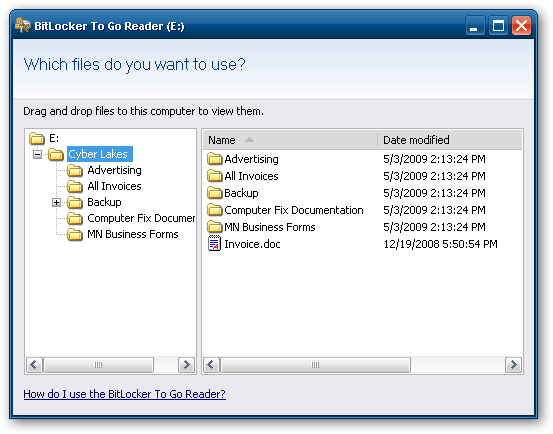Screen dimensions: 553x434
Task: Maximize the BitLocker To Go Reader window
Action: pos(498,25)
